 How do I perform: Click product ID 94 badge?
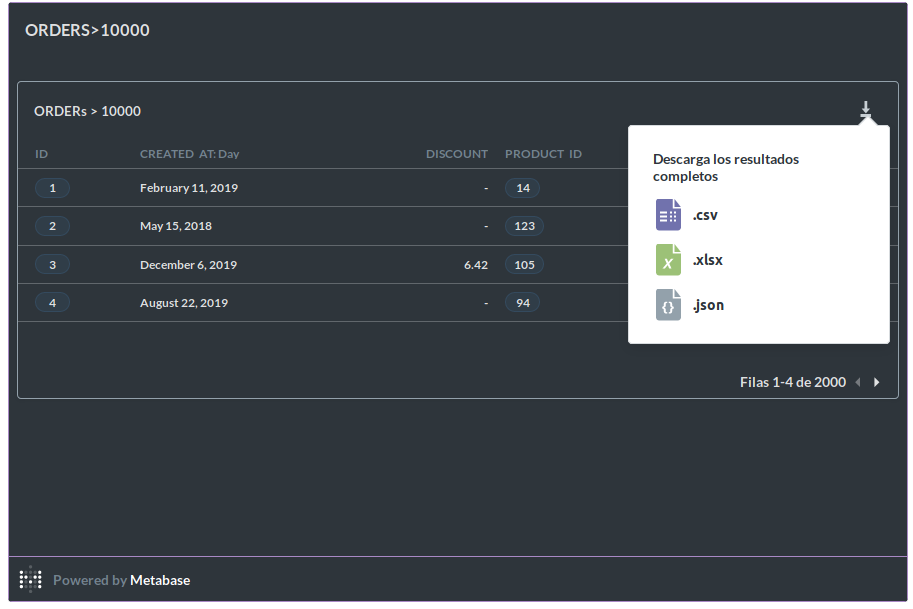522,303
